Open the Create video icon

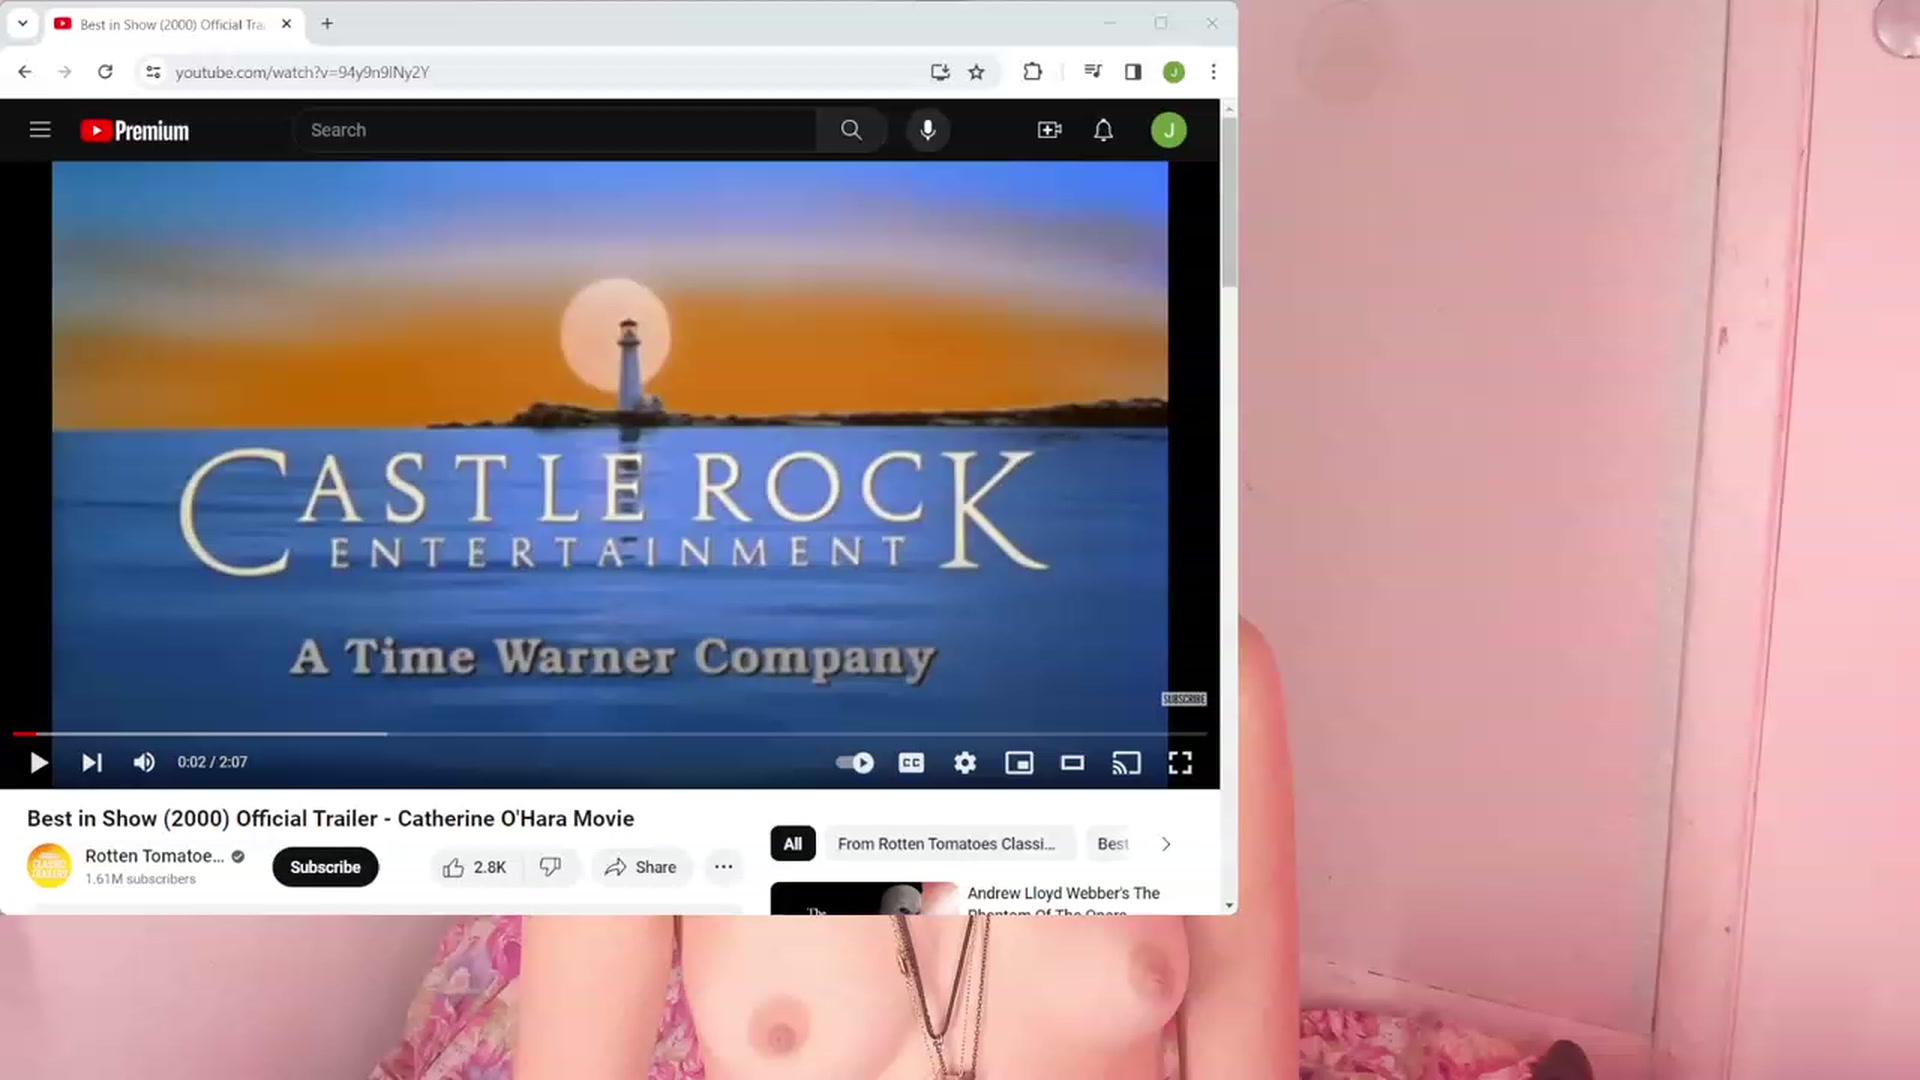[x=1049, y=130]
